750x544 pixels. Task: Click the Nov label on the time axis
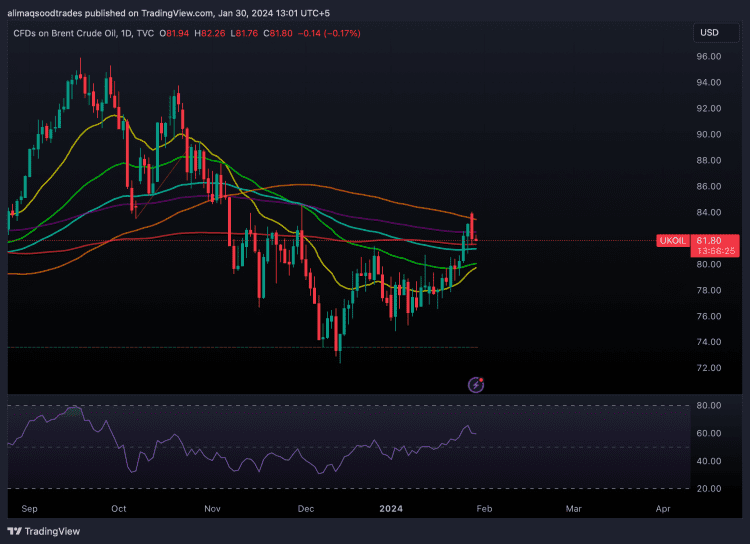[212, 508]
